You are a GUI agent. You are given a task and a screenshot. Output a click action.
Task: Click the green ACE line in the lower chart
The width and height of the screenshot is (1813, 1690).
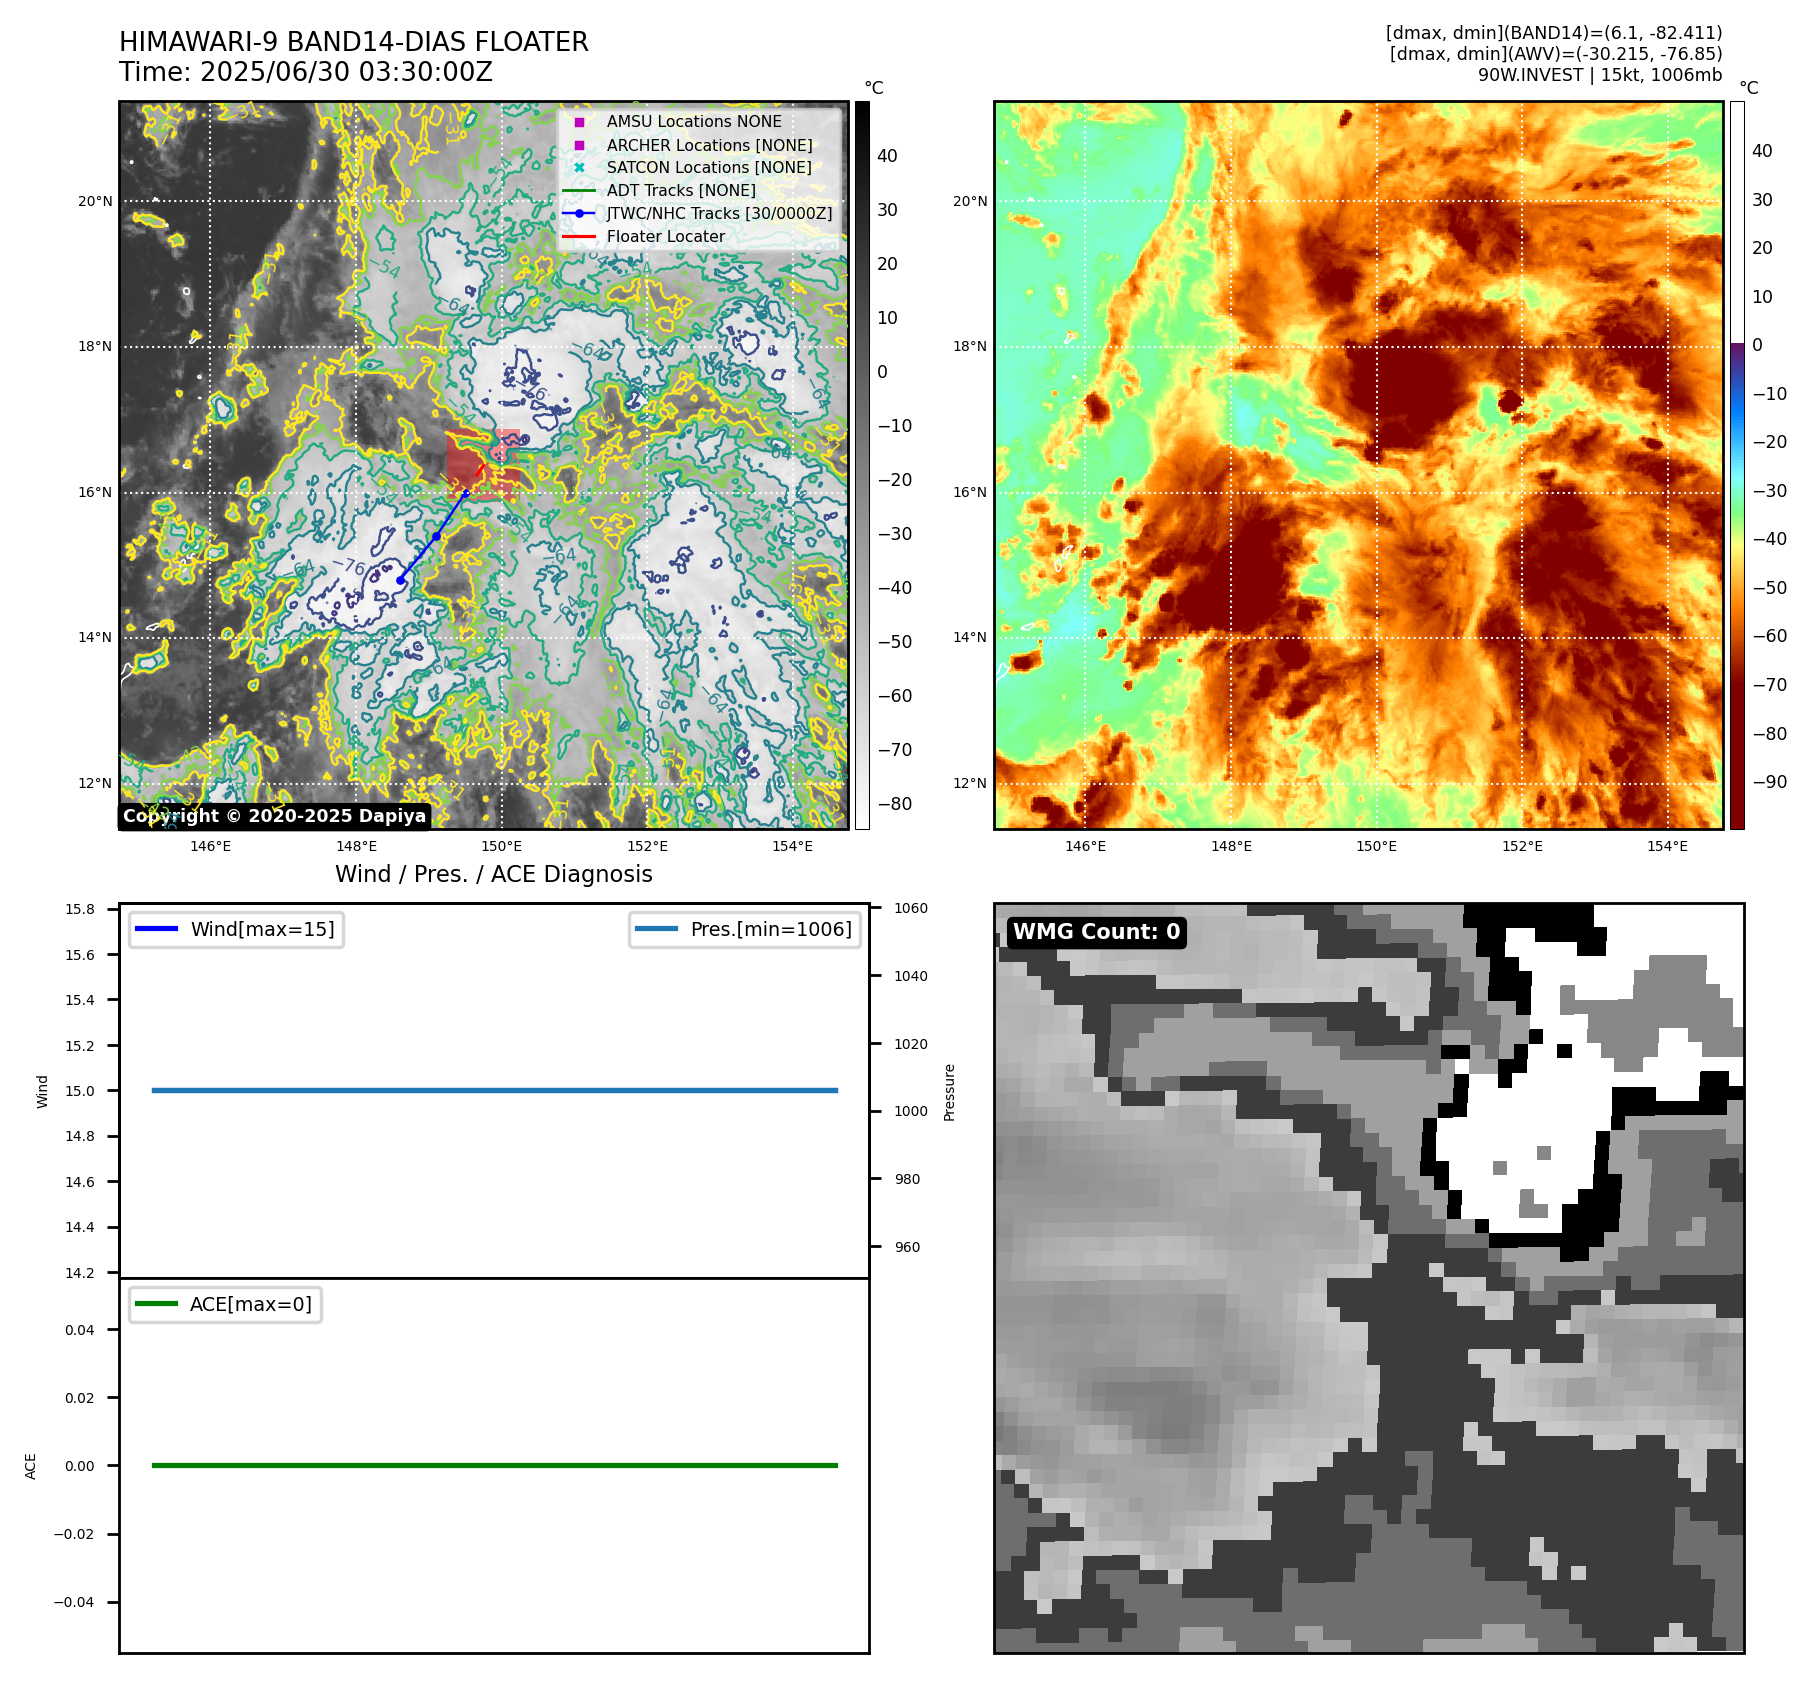[x=494, y=1465]
